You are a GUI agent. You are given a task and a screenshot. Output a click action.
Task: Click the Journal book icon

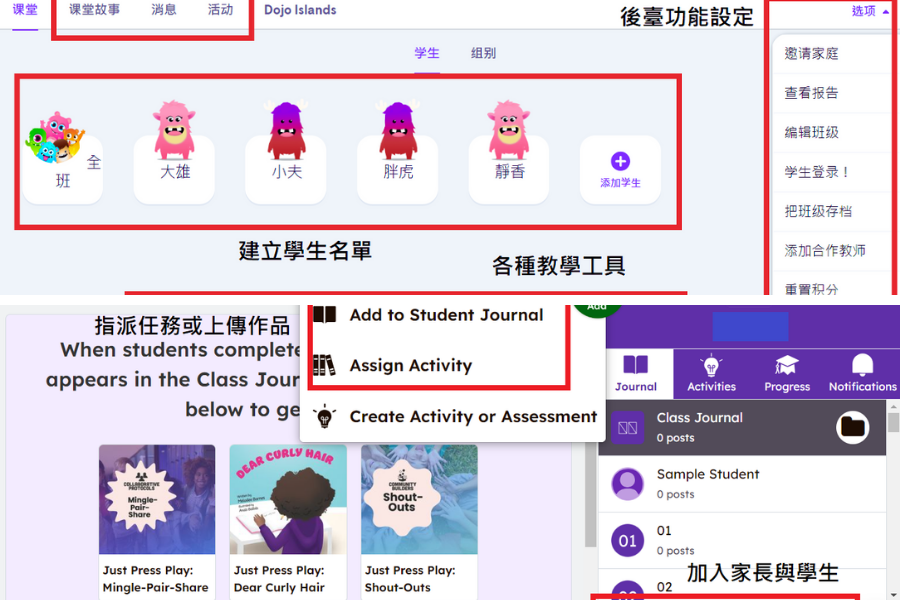pos(636,365)
